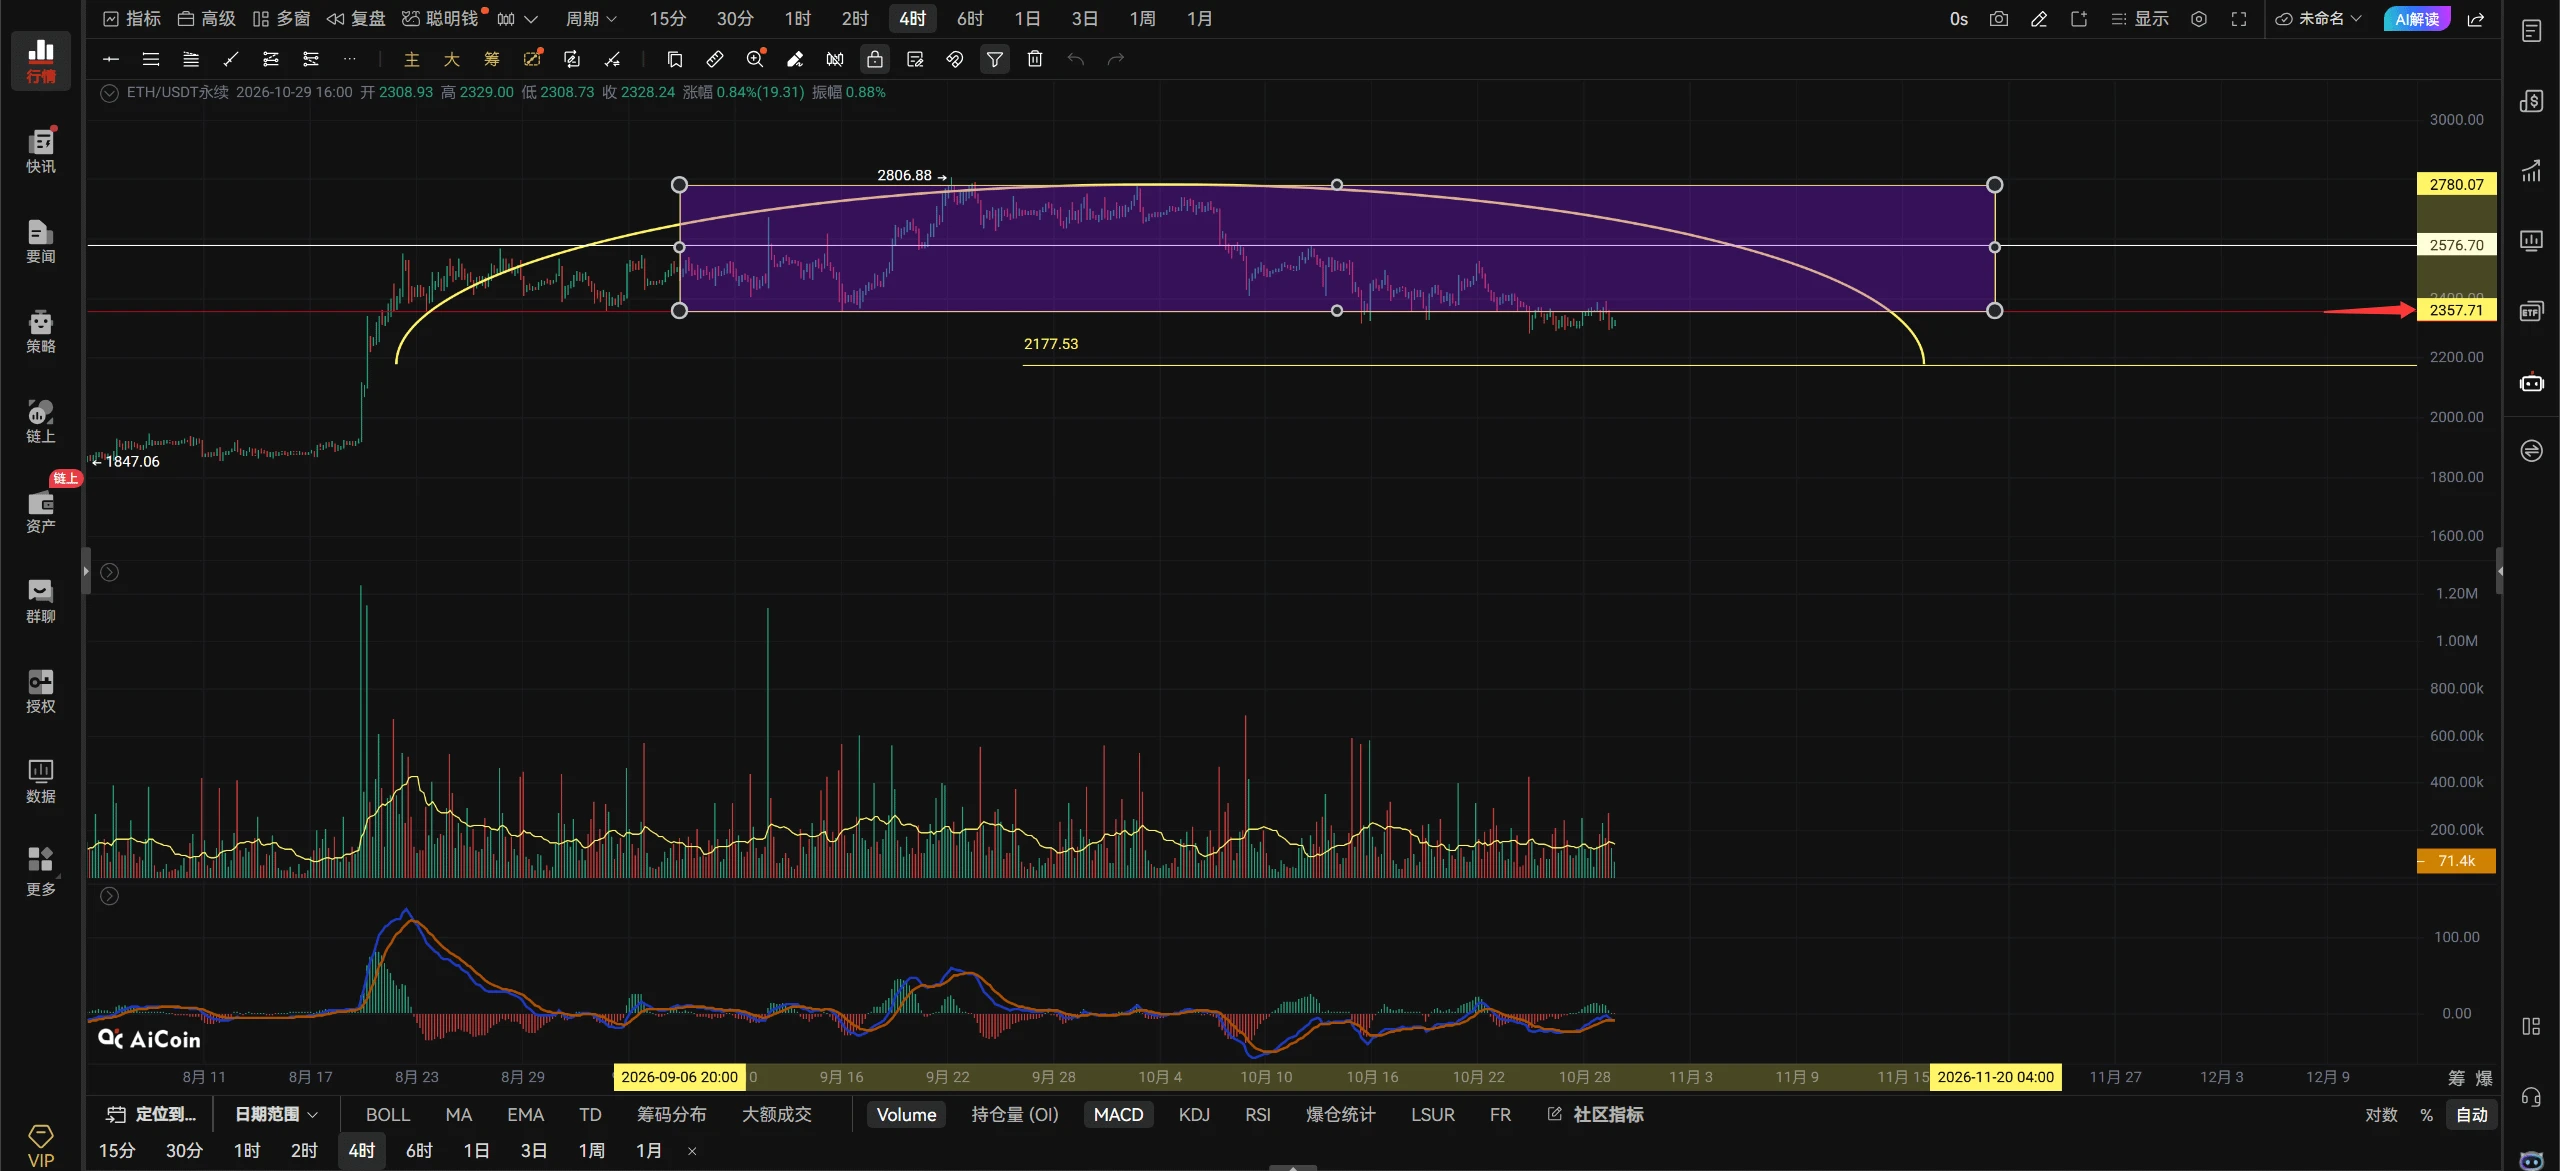Open the 未命名 layout dropdown
The width and height of the screenshot is (2560, 1171).
coord(2319,19)
